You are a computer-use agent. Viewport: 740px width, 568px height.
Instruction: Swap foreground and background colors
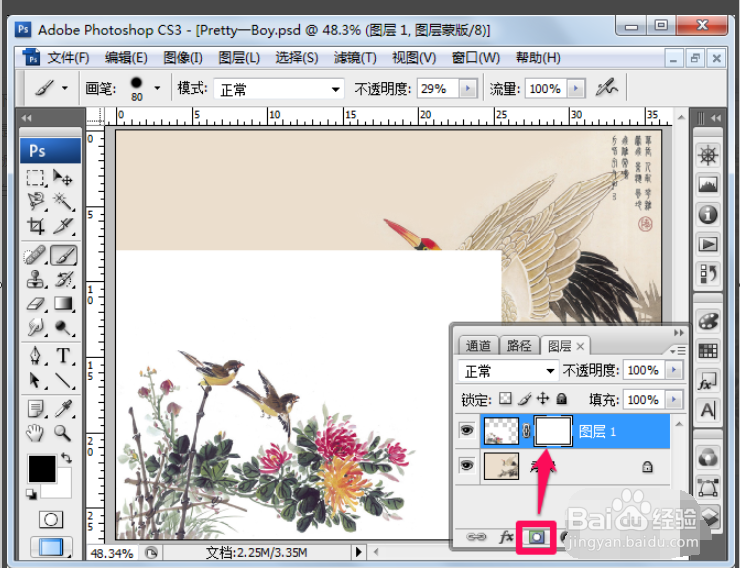(x=67, y=458)
